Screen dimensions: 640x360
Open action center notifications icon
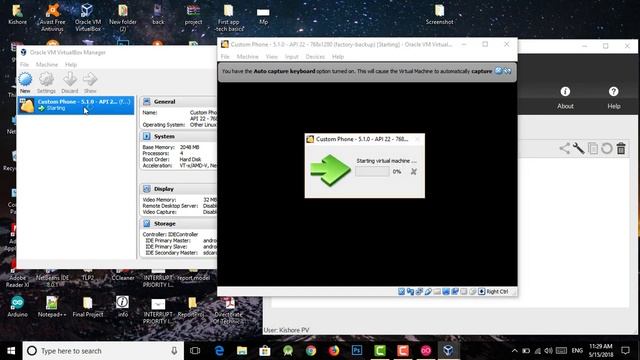coord(625,351)
